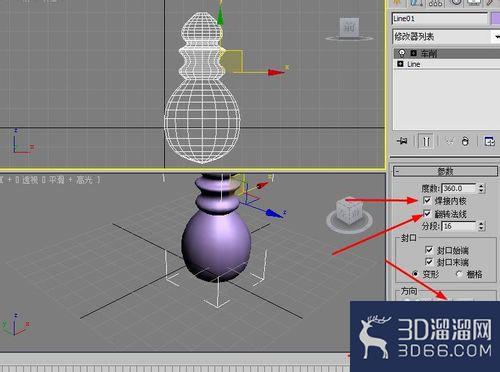Decrease 度数 with spinner down arrow
500x372 pixels.
coord(481,191)
